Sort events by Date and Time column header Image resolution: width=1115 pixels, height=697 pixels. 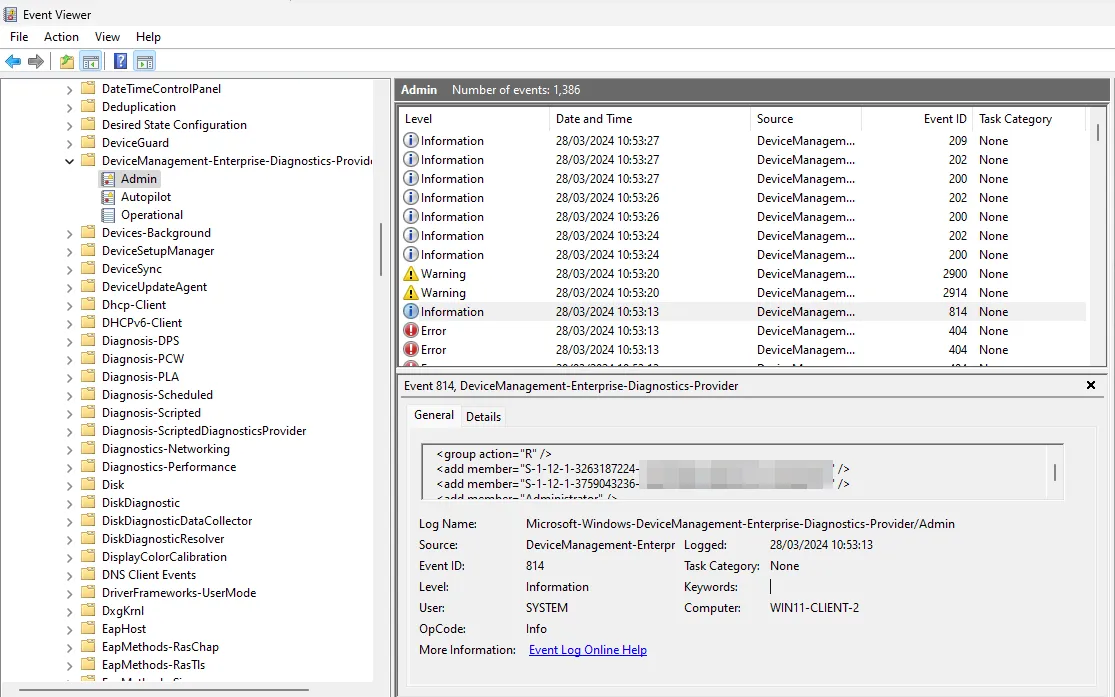650,119
